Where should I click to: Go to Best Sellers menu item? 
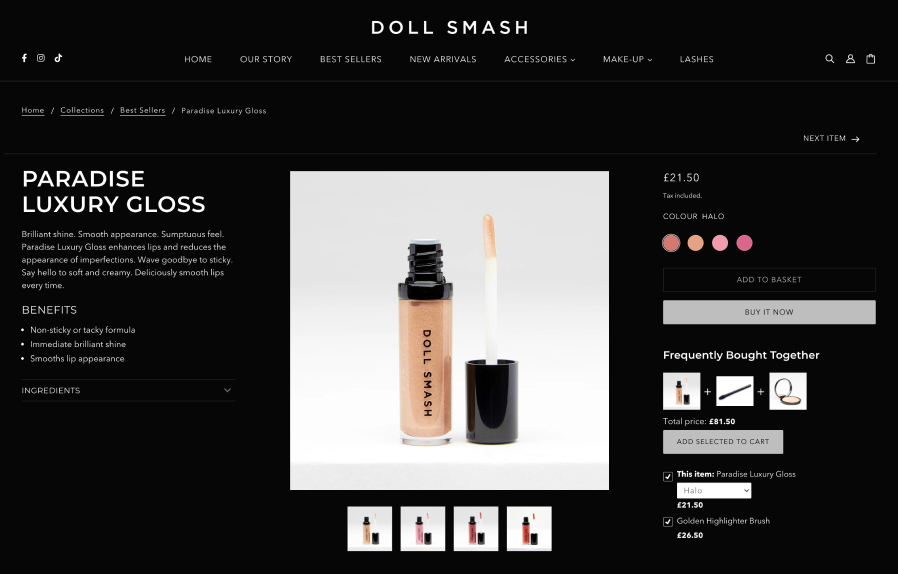[x=350, y=59]
